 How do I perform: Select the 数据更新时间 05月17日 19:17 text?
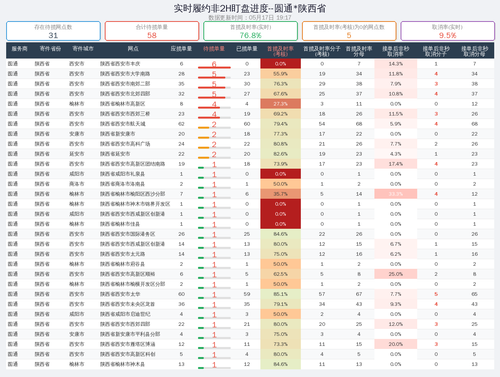click(x=250, y=17)
